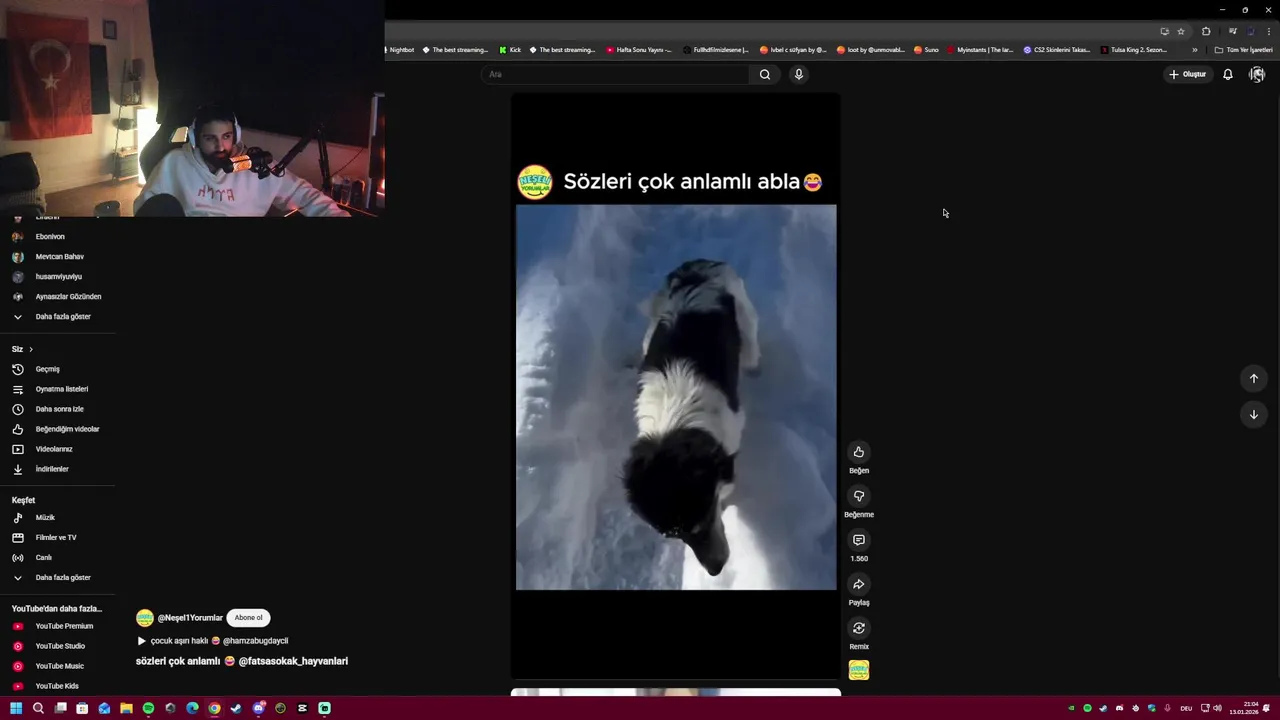This screenshot has height=720, width=1280.
Task: Open the @Neşeli1Yorumlar channel link
Action: [x=190, y=618]
